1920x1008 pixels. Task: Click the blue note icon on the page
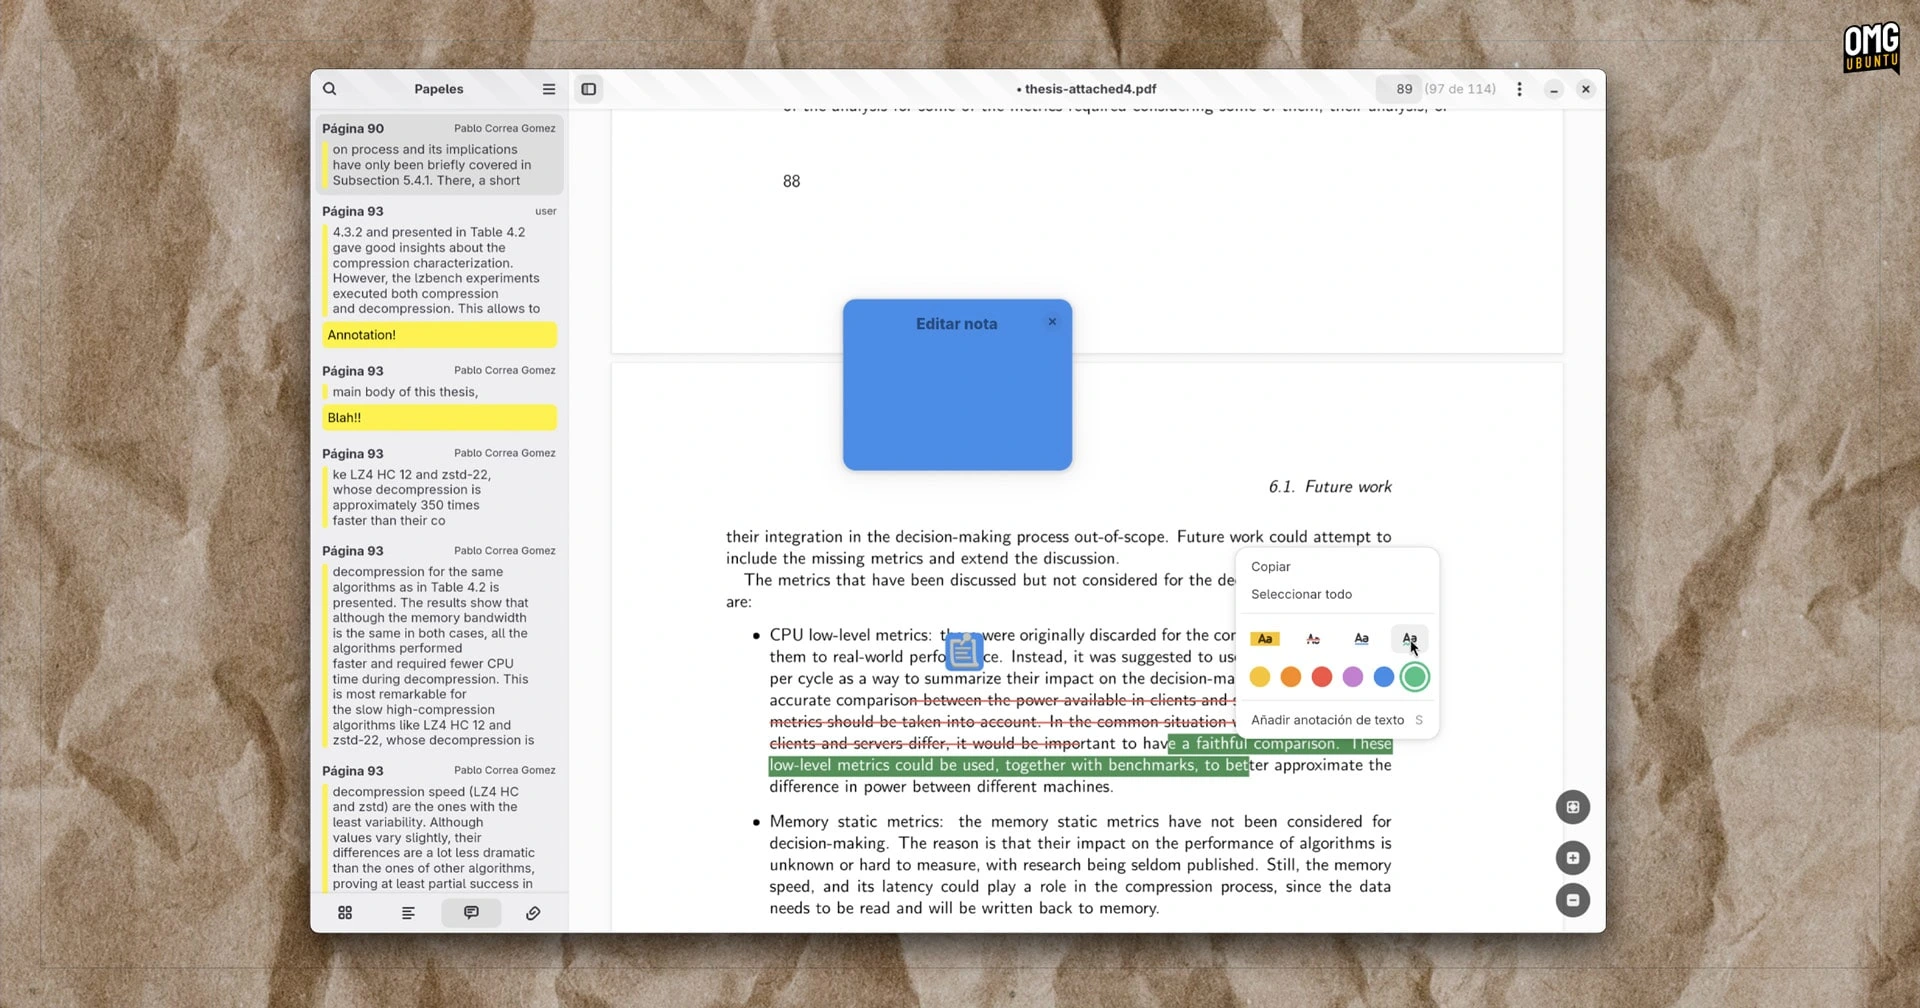click(964, 652)
